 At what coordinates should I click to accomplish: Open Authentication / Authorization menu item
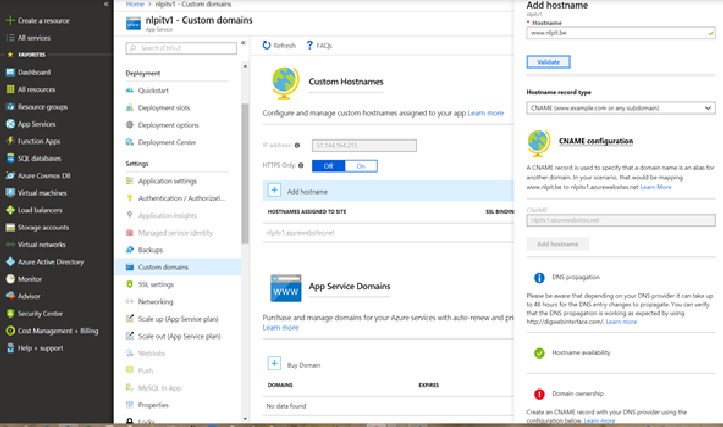(181, 198)
